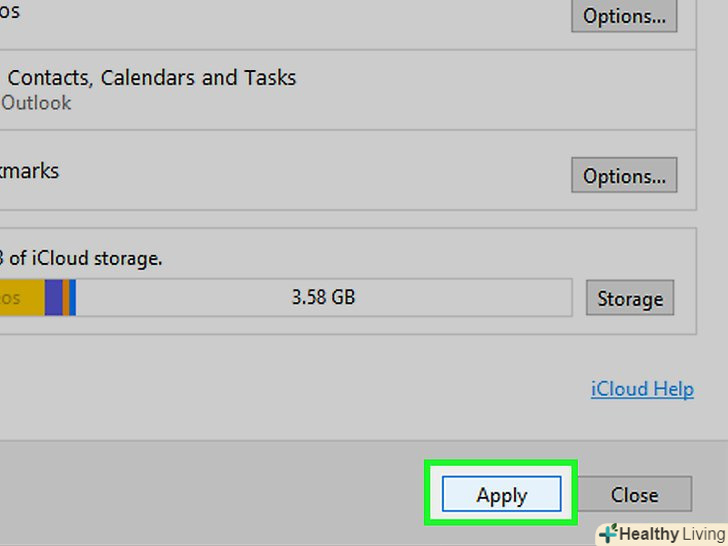Image resolution: width=728 pixels, height=546 pixels.
Task: Click the empty gray area of storage bar
Action: (x=450, y=298)
